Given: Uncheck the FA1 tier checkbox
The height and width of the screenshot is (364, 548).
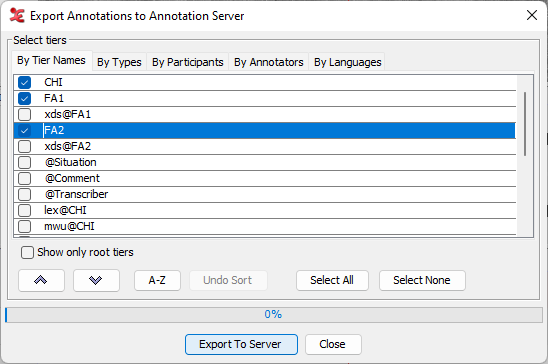Looking at the screenshot, I should 24,99.
